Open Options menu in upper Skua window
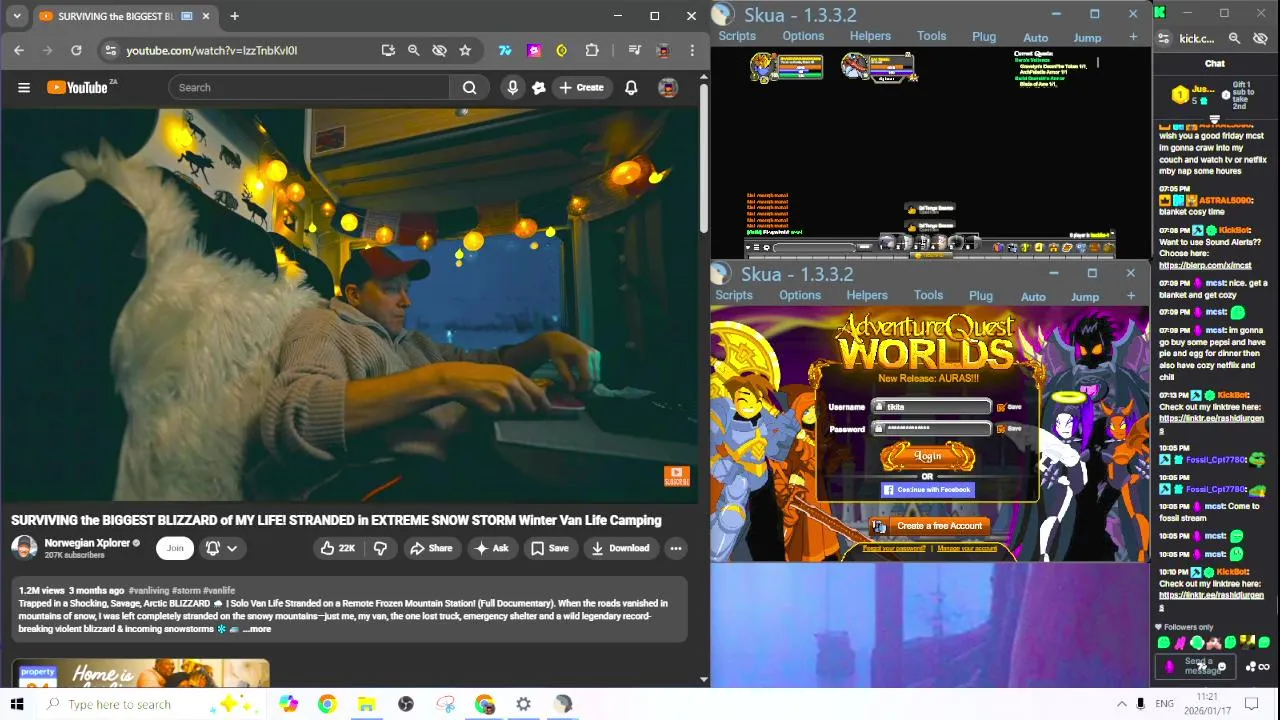The height and width of the screenshot is (720, 1280). click(x=803, y=36)
